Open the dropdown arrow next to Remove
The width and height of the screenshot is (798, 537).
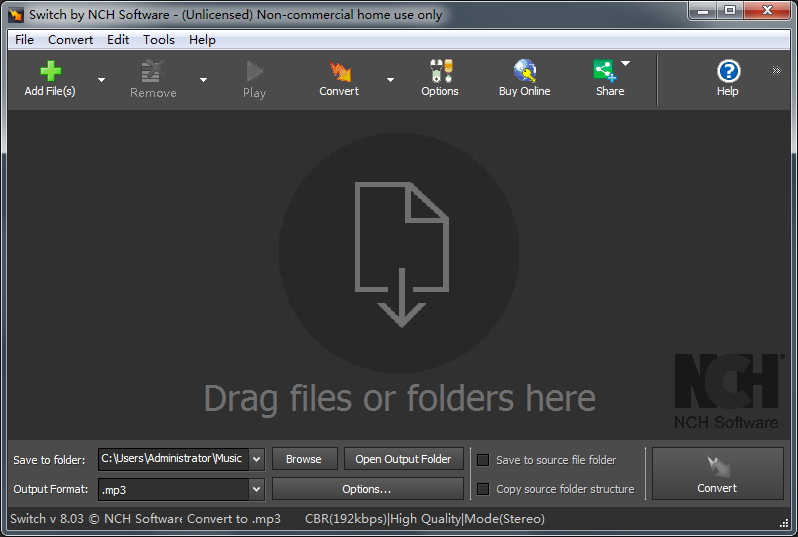click(203, 80)
